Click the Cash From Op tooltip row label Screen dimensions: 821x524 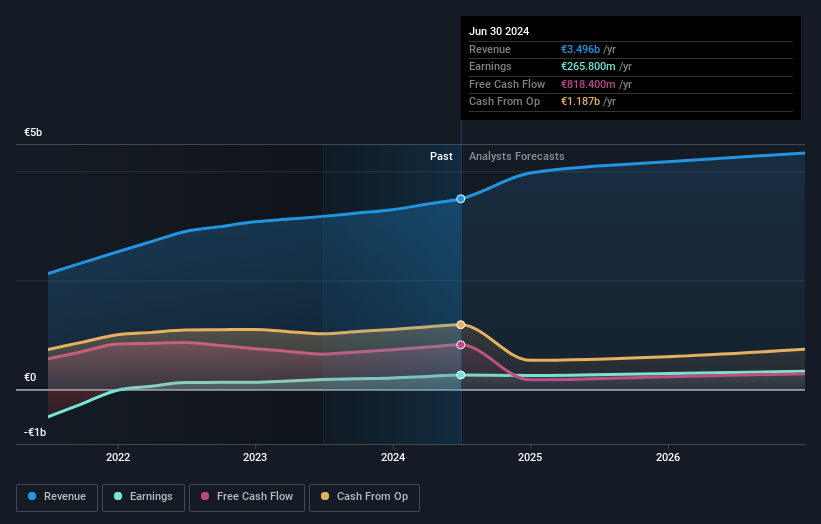504,102
